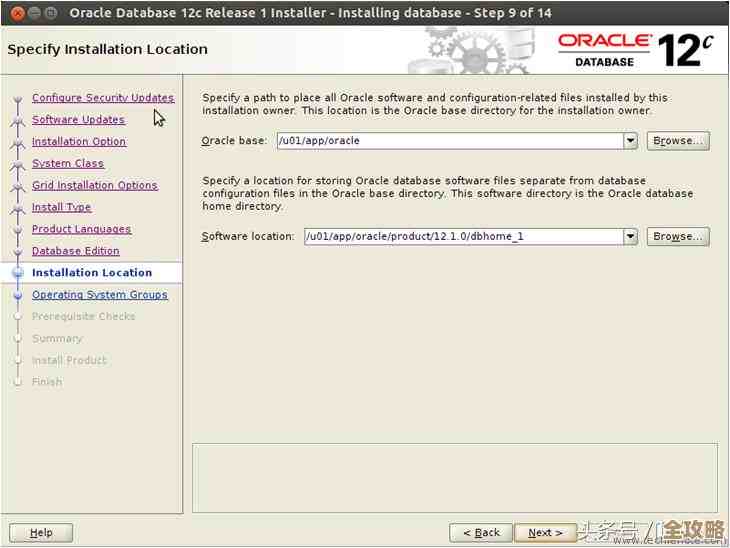730x548 pixels.
Task: Jump to the System Class step
Action: (x=68, y=163)
